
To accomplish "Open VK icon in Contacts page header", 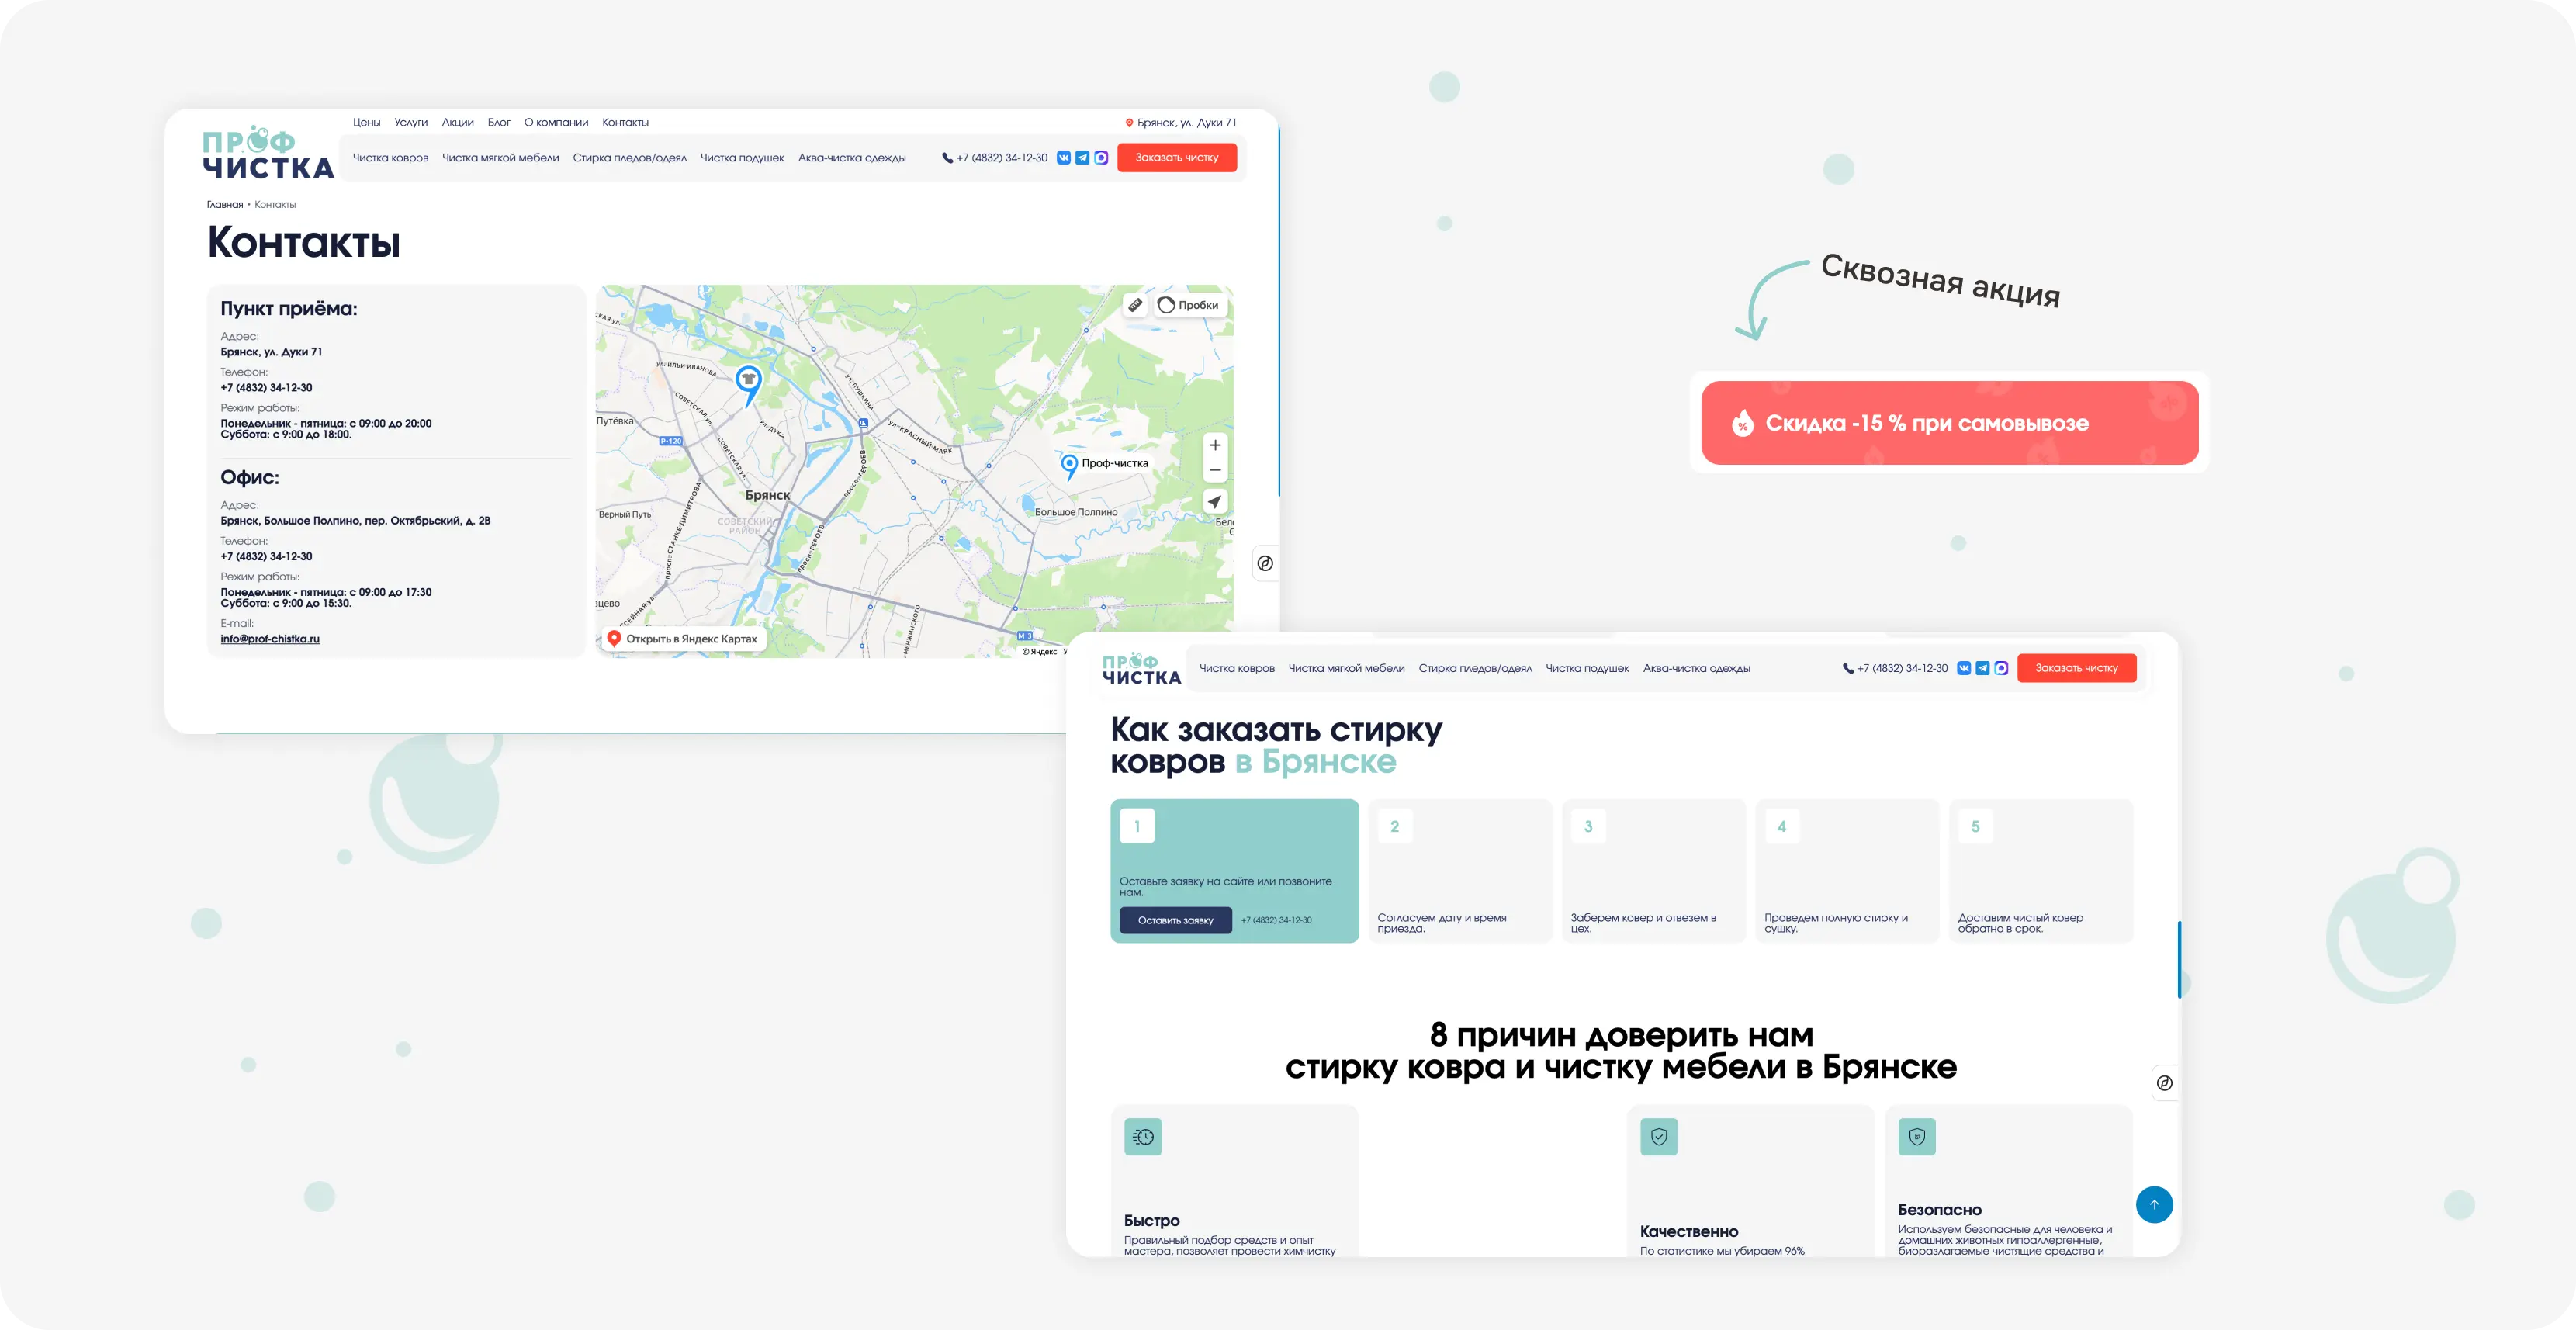I will [1063, 157].
